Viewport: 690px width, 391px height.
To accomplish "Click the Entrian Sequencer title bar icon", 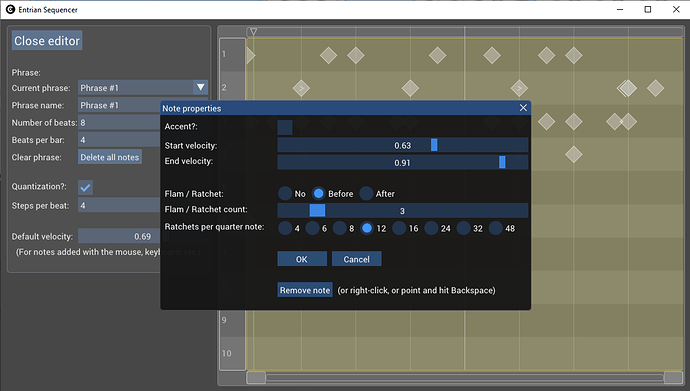I will 10,9.
